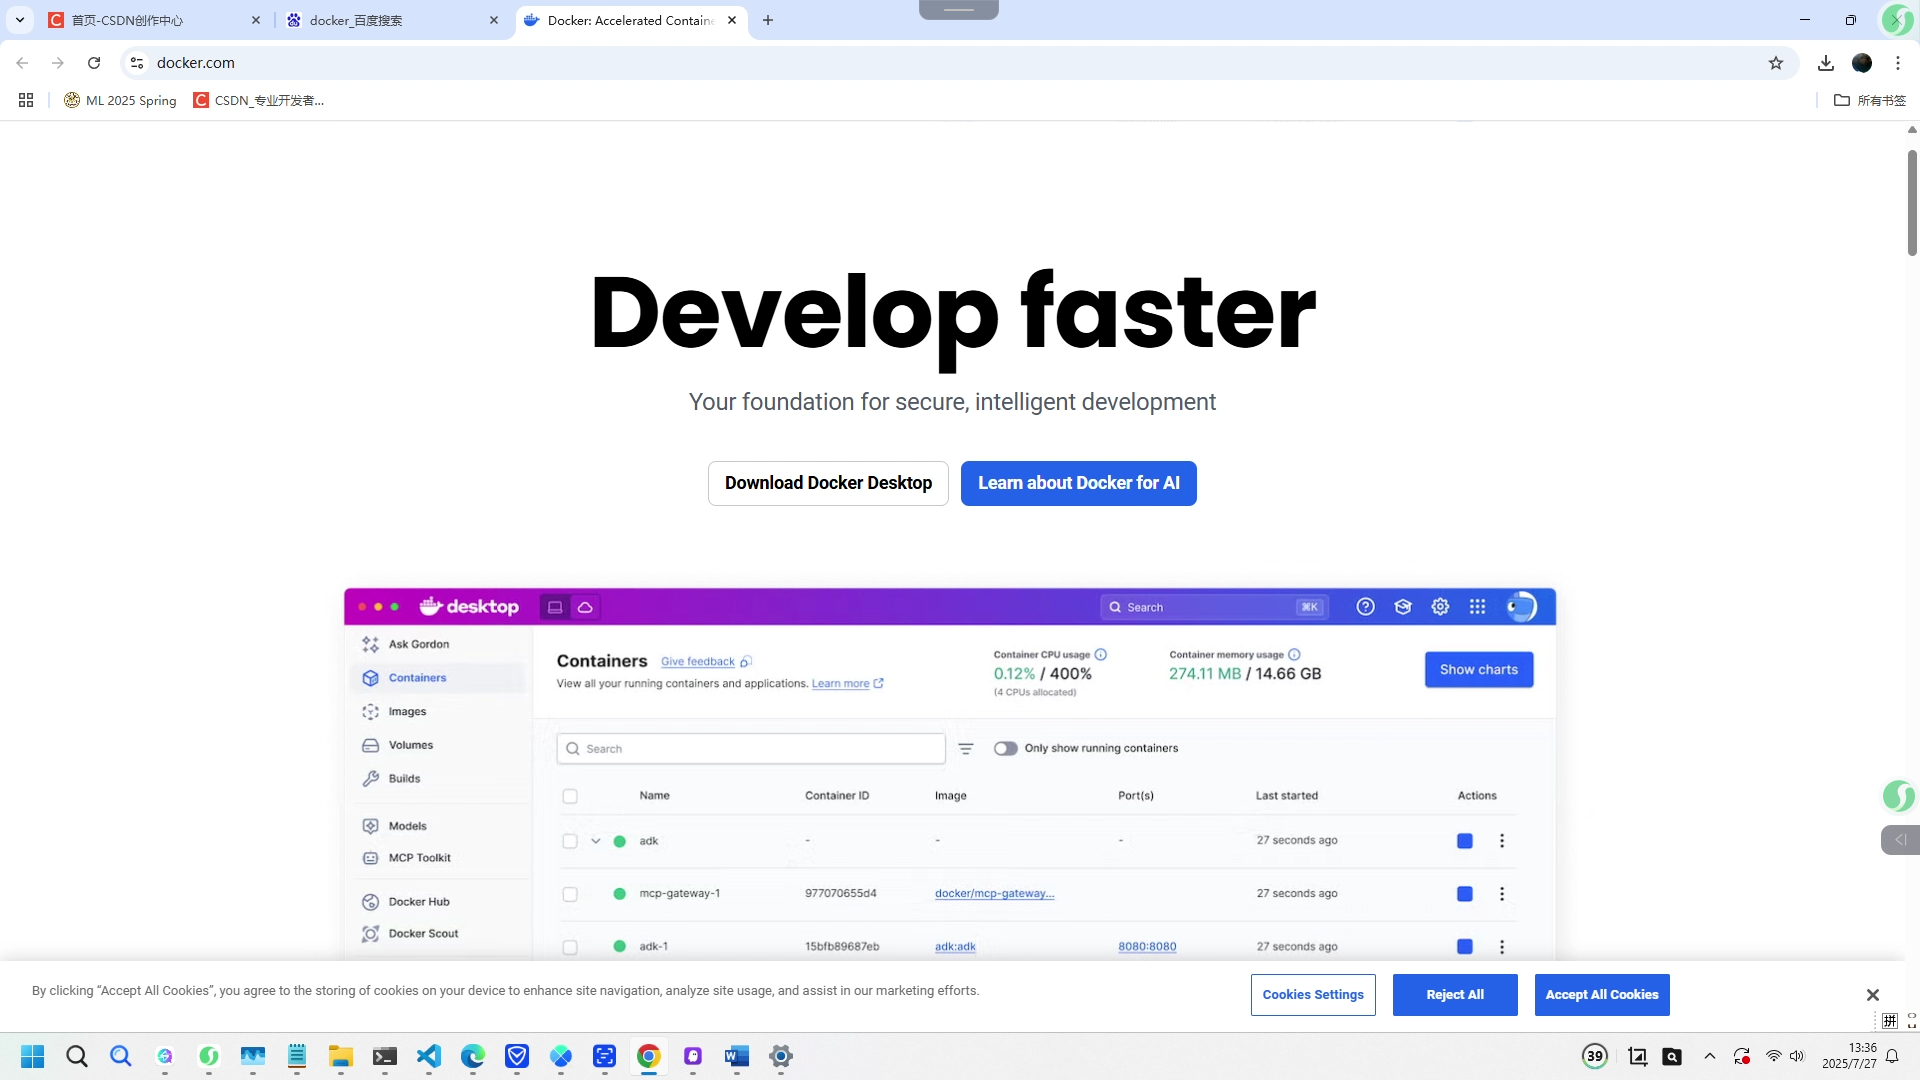This screenshot has width=1920, height=1080.
Task: Open the learning center graduation cap icon
Action: coord(1403,607)
